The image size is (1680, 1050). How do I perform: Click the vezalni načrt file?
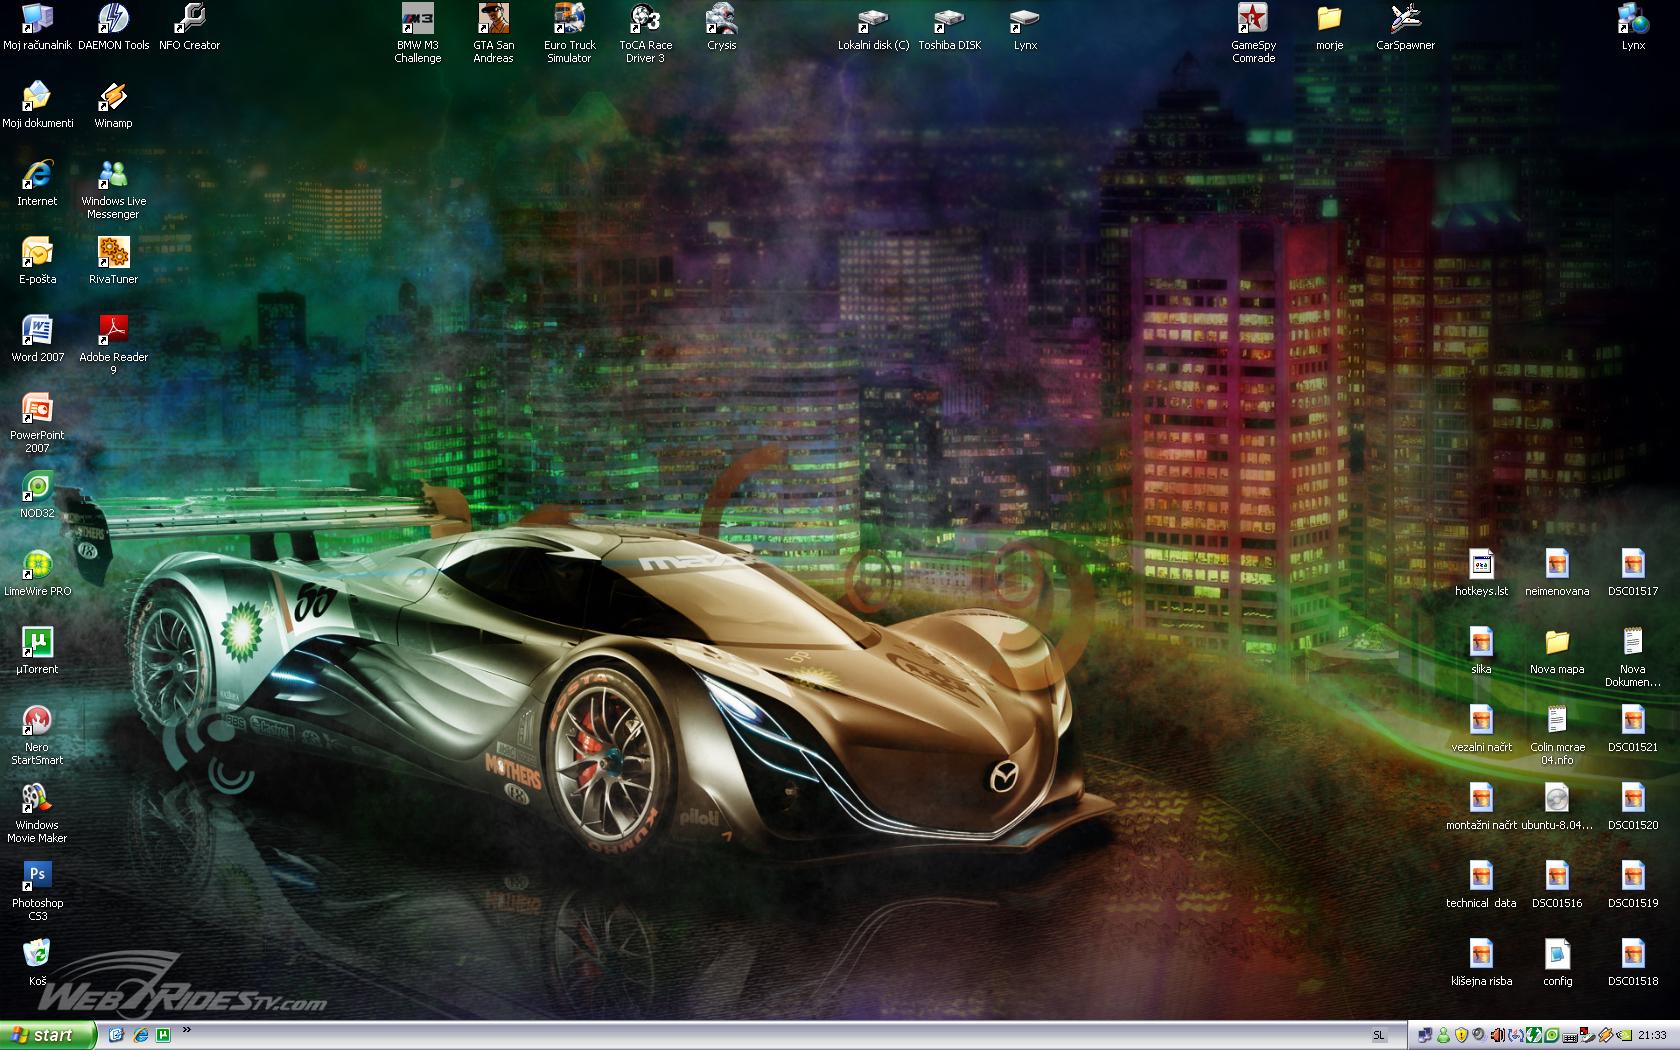1481,729
